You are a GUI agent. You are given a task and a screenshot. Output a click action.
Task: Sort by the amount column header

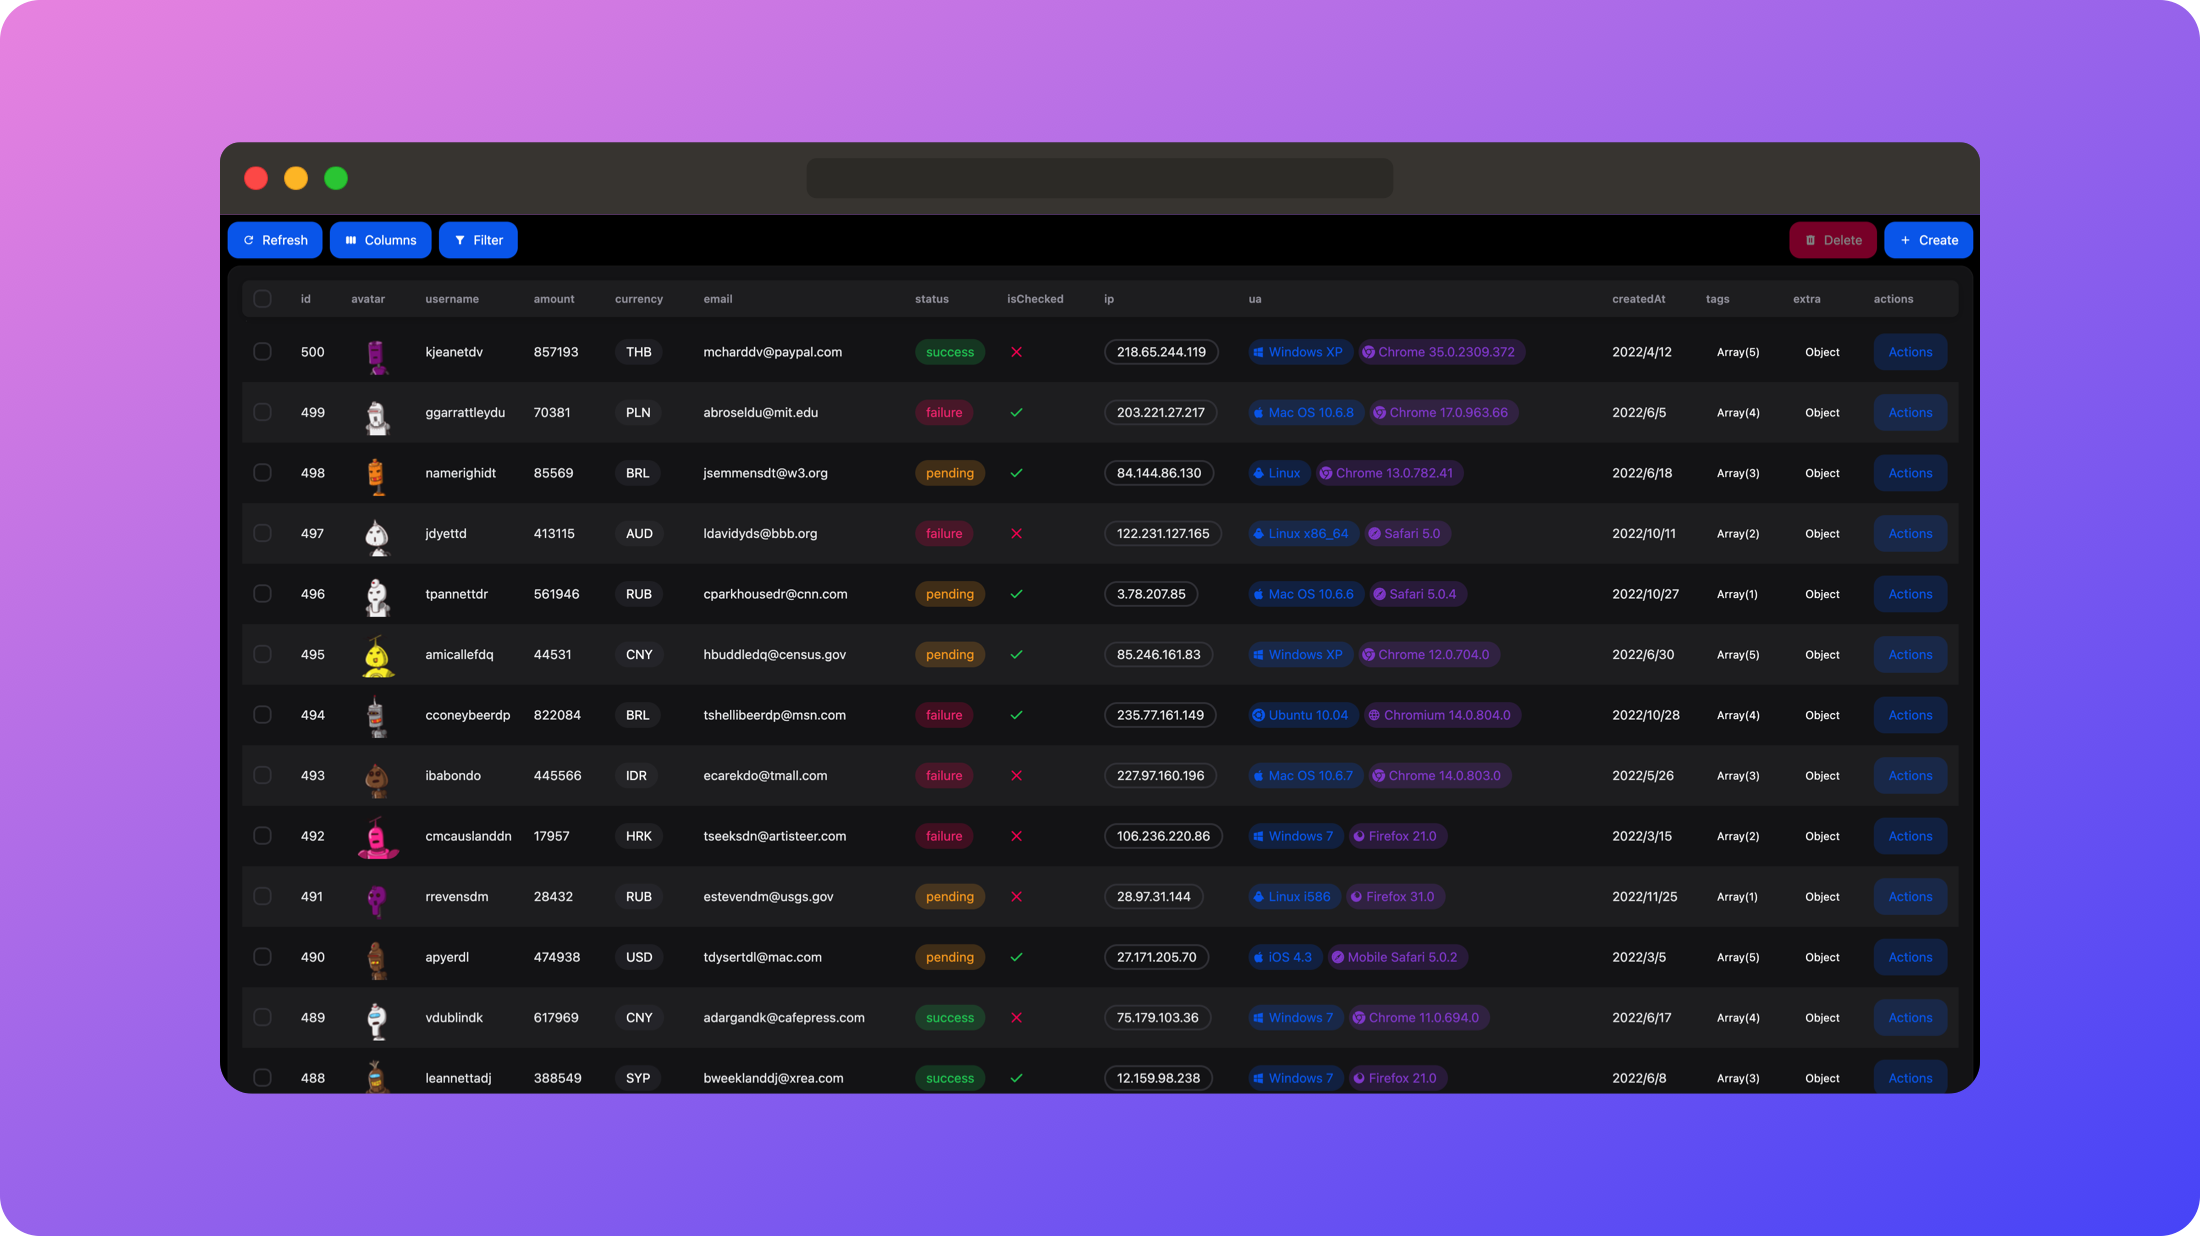(x=554, y=299)
